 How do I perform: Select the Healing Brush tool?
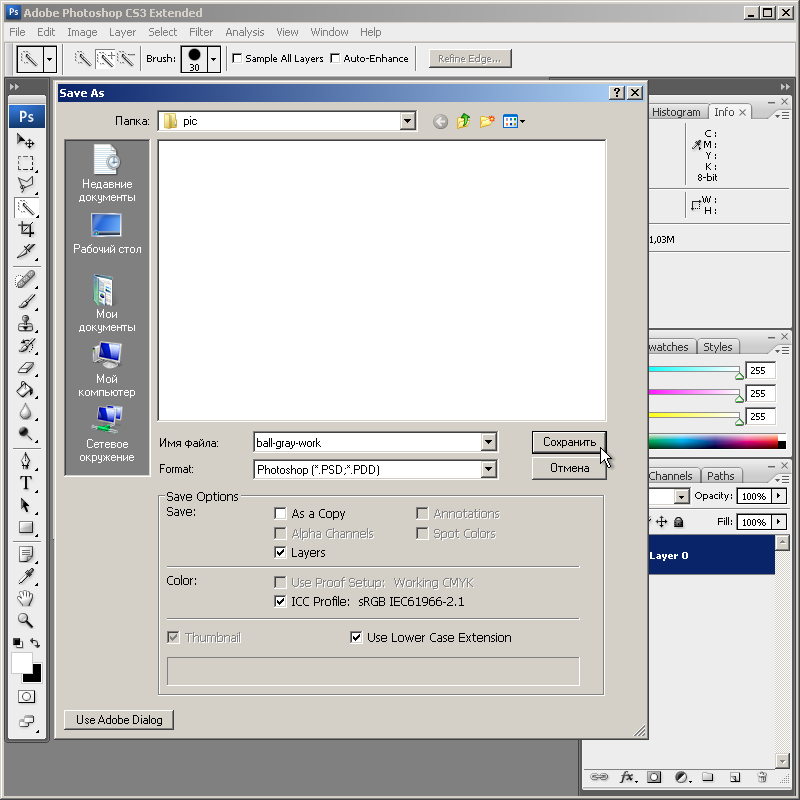pyautogui.click(x=26, y=280)
